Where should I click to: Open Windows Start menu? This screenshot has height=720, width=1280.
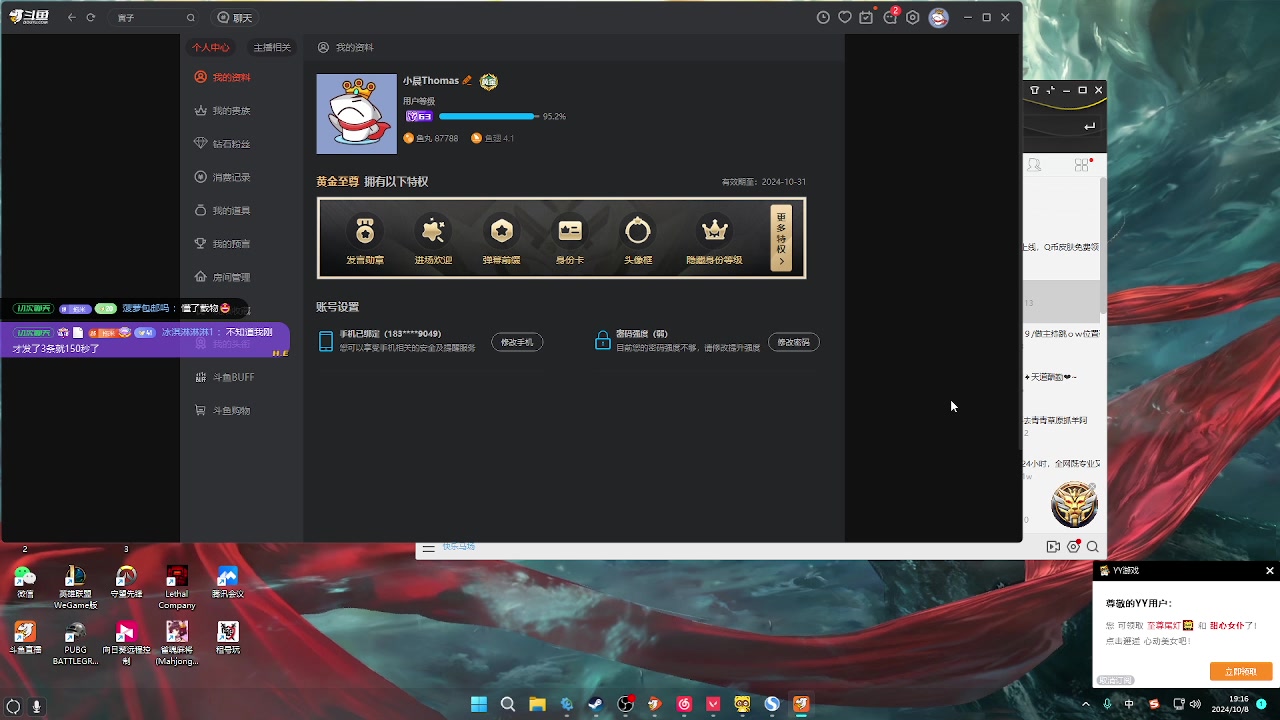pyautogui.click(x=479, y=704)
